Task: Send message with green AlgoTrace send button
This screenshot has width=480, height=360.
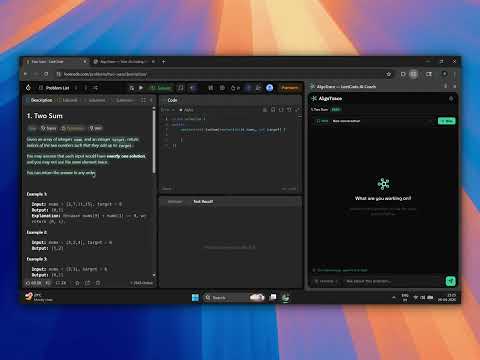Action: point(450,281)
